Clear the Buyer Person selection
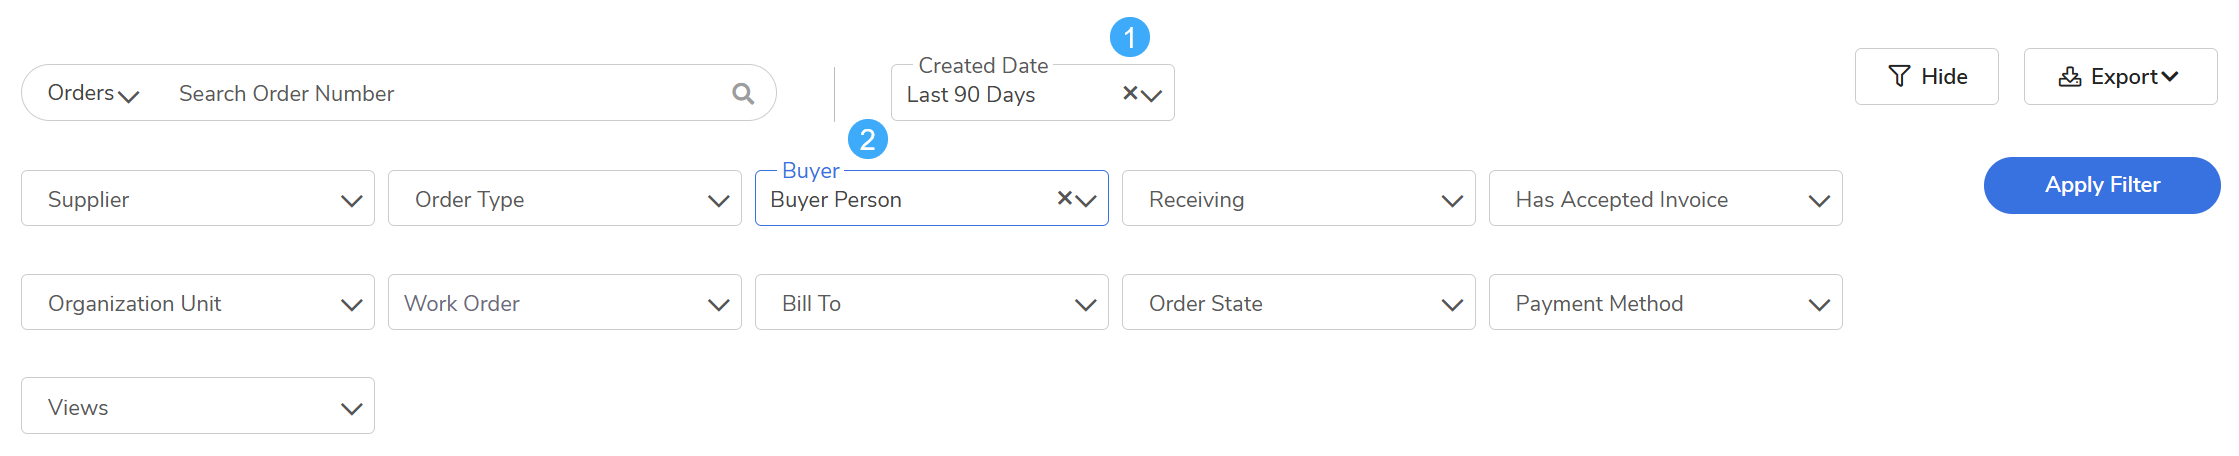Viewport: 2239px width, 456px height. pos(1065,198)
